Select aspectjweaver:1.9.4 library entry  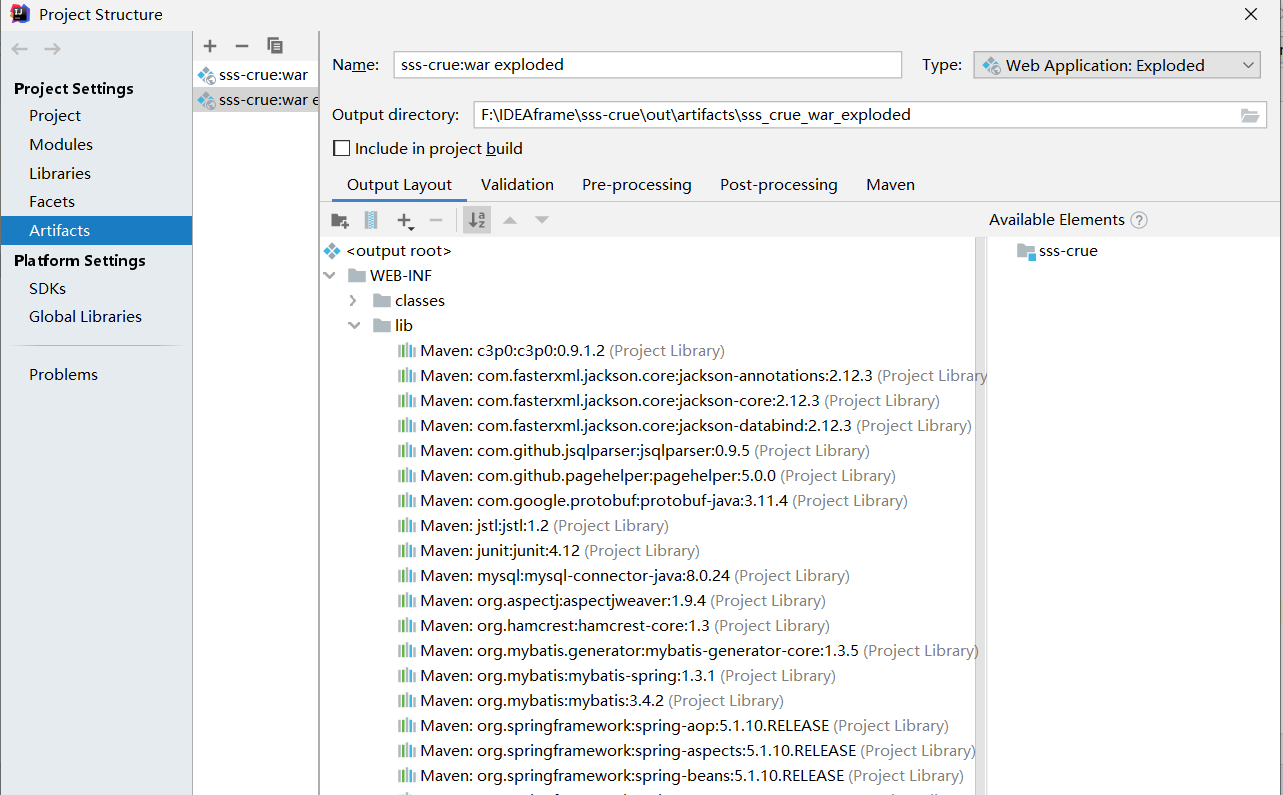tap(612, 601)
